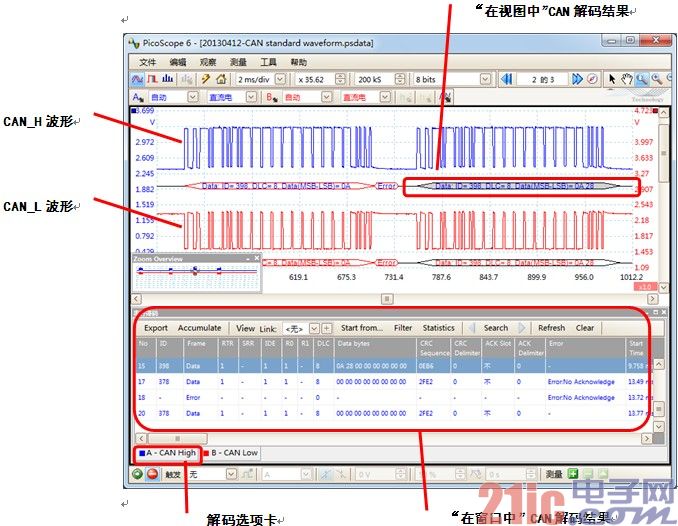The height and width of the screenshot is (526, 678).
Task: Click the Statistics button
Action: click(438, 328)
